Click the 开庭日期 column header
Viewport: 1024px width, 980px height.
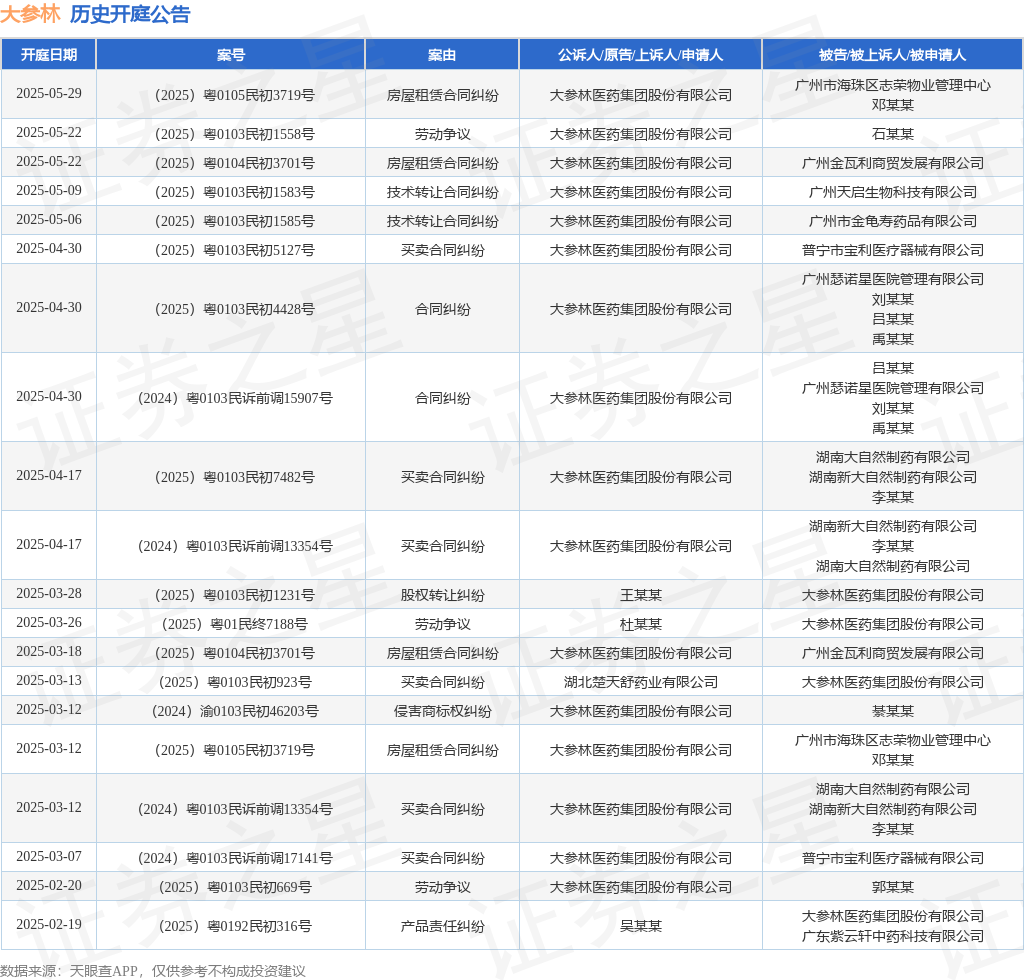(49, 55)
